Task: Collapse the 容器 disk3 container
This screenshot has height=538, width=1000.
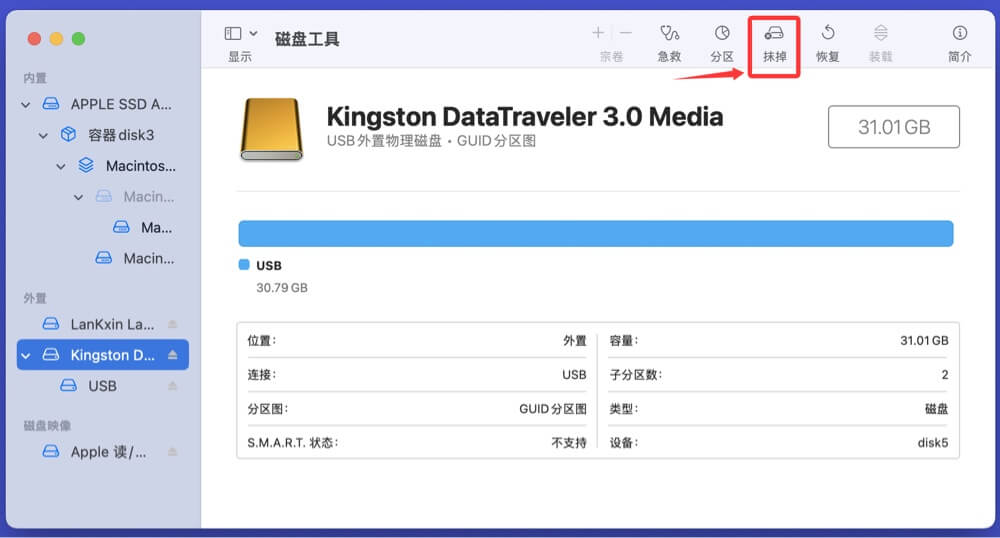Action: pyautogui.click(x=43, y=135)
